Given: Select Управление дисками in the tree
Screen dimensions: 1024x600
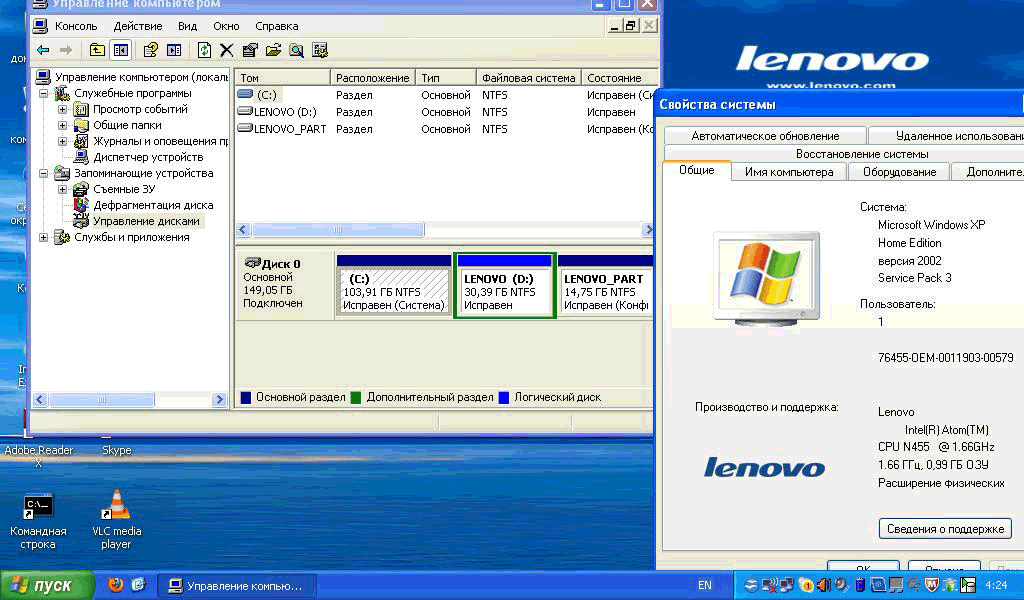Looking at the screenshot, I should 146,221.
